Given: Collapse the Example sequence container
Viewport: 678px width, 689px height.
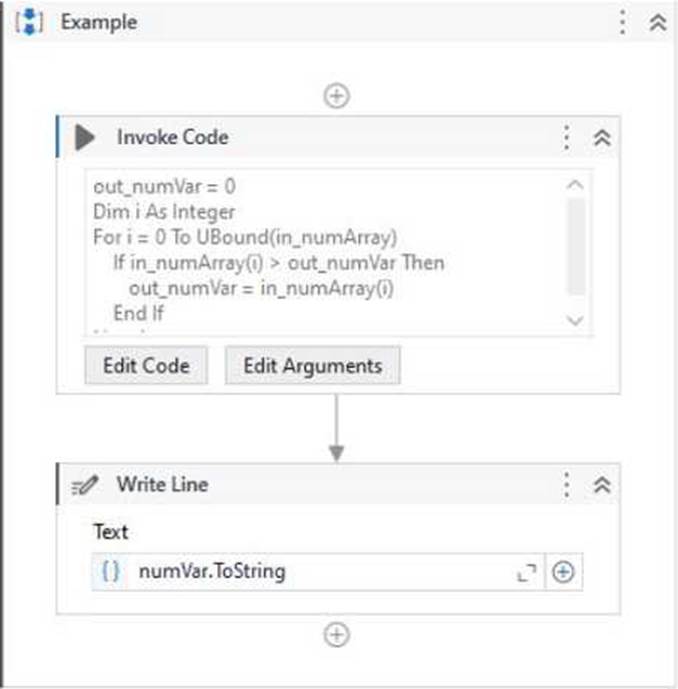Looking at the screenshot, I should [657, 22].
